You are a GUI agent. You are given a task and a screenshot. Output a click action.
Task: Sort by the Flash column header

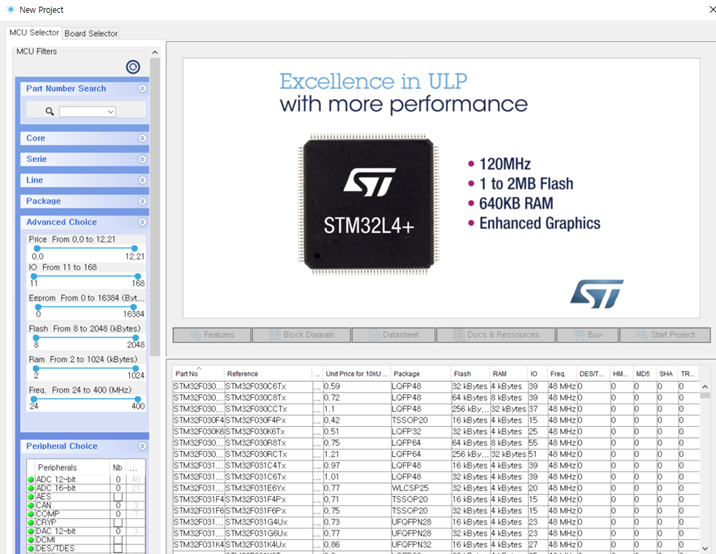pyautogui.click(x=470, y=374)
